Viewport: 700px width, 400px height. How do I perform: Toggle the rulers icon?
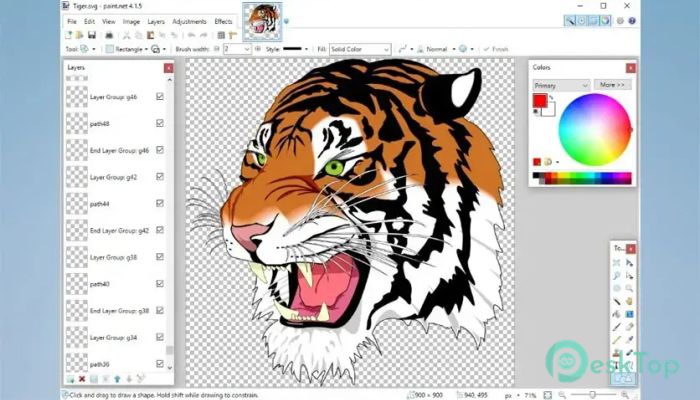point(233,35)
